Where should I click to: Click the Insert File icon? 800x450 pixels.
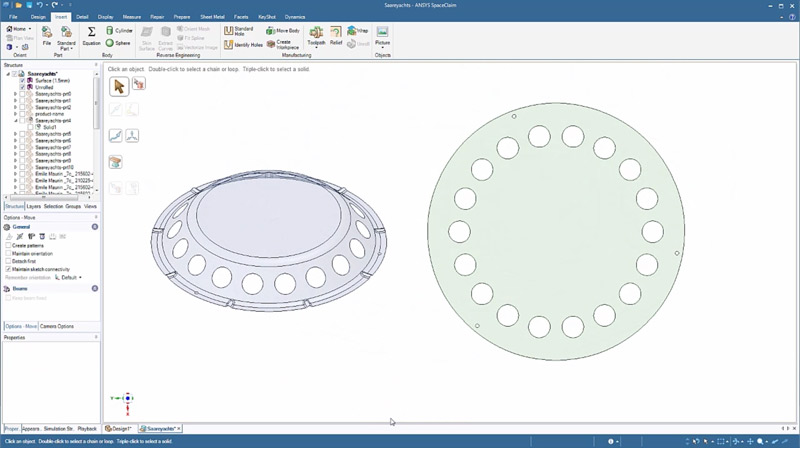47,37
